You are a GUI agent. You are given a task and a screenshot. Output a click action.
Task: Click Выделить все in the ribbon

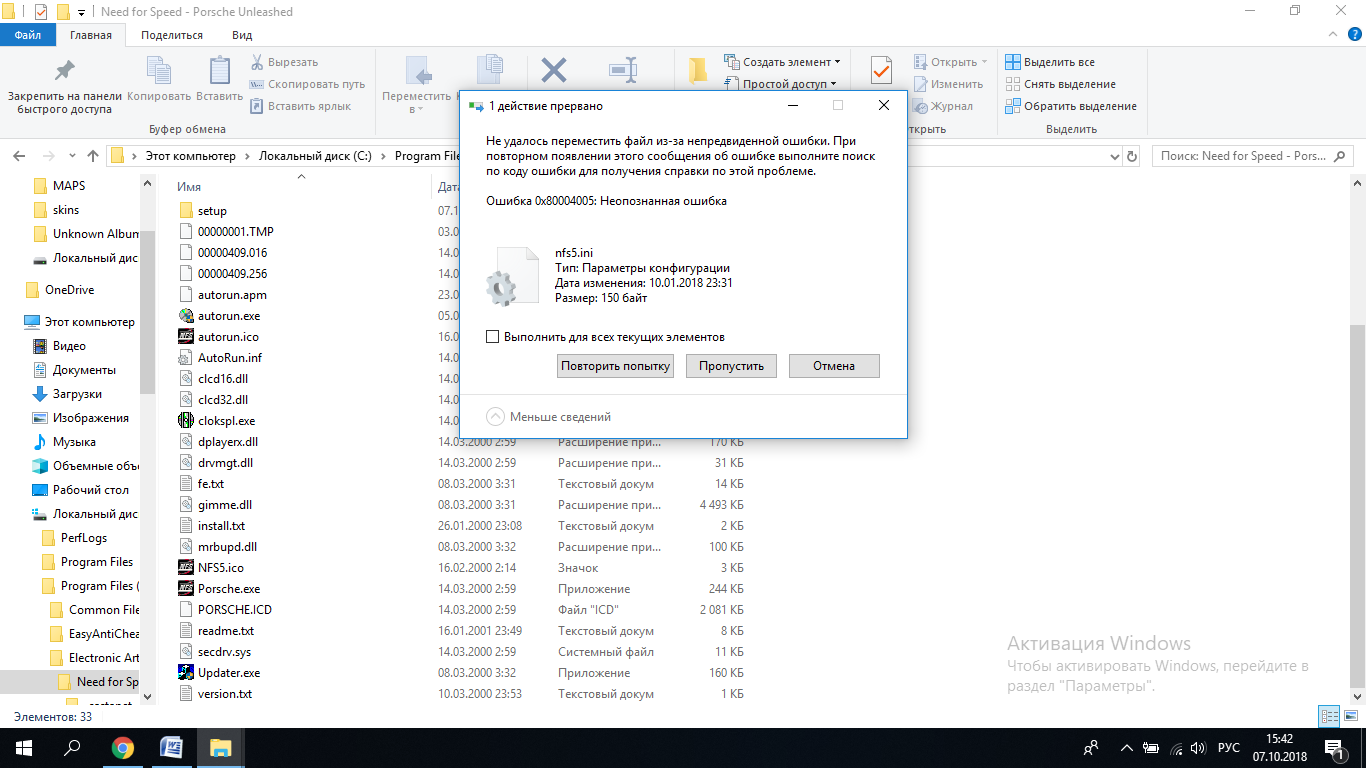pos(1050,62)
